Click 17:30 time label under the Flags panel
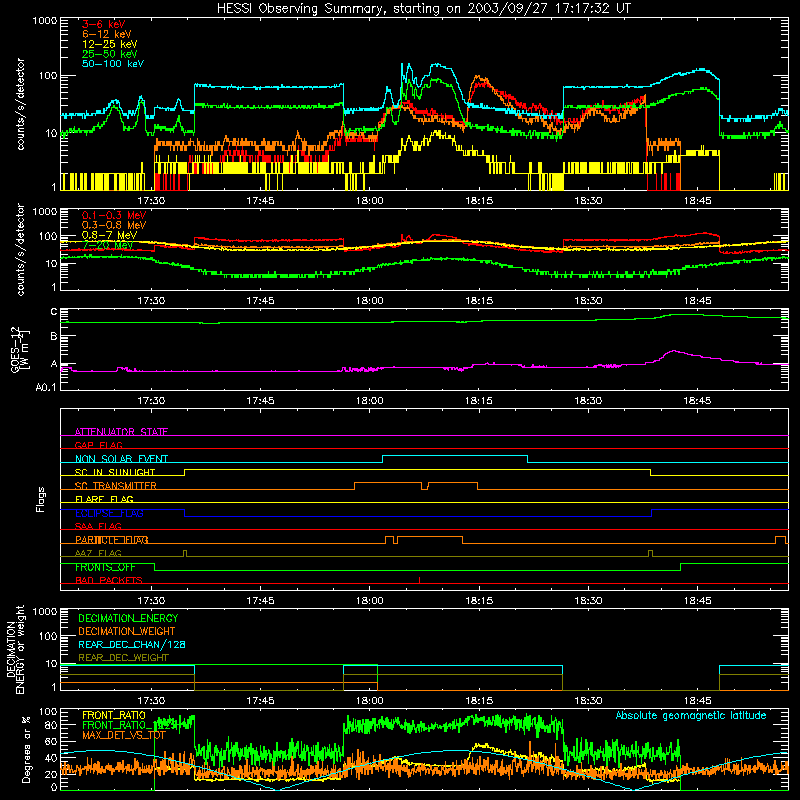The image size is (800, 800). (151, 601)
